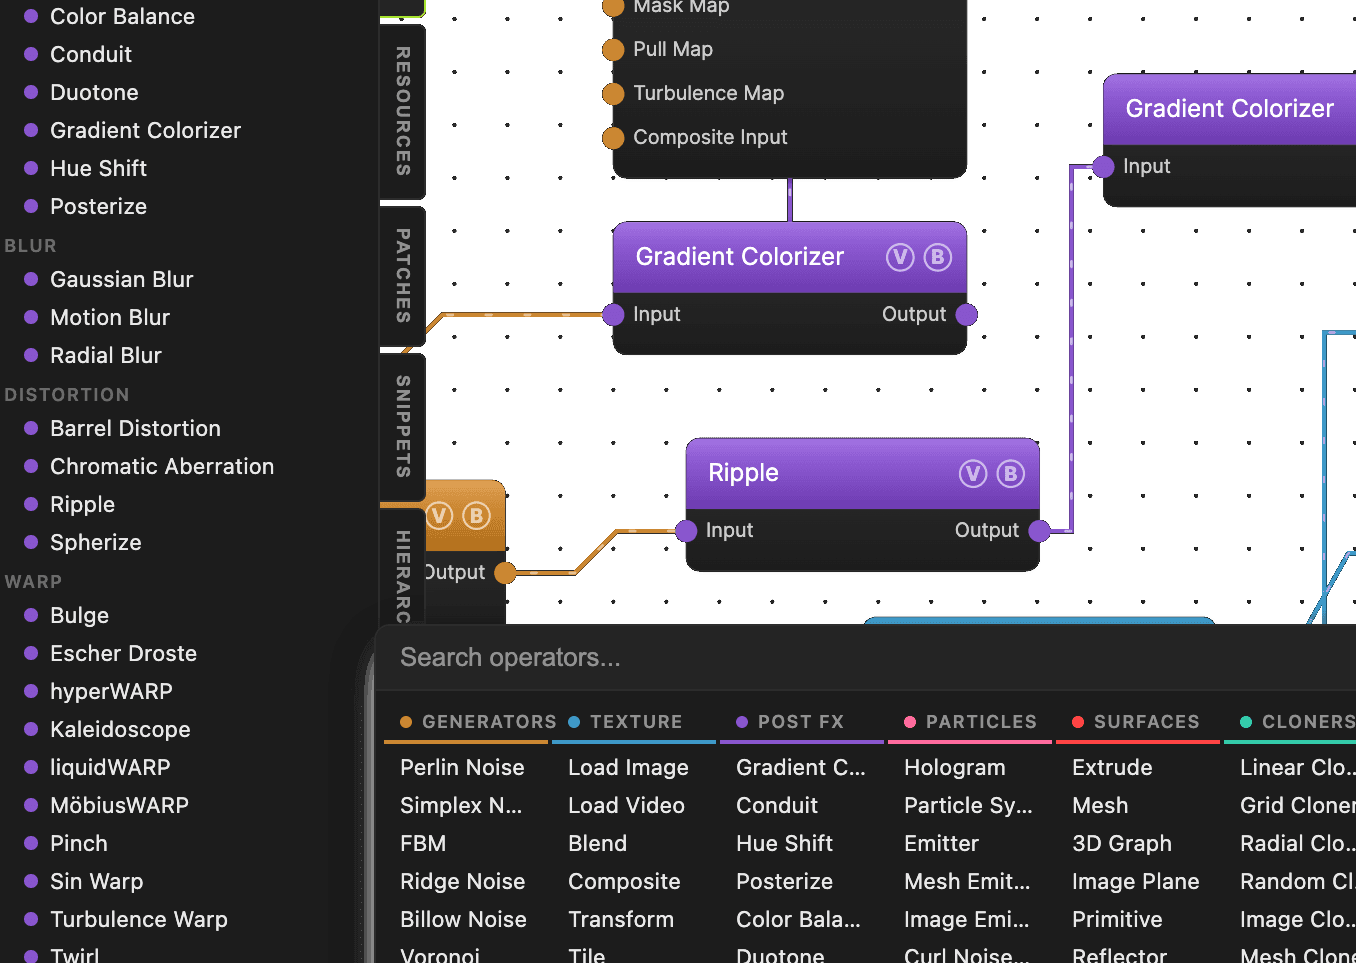The height and width of the screenshot is (963, 1356).
Task: Select liquidWARP in the sidebar
Action: pyautogui.click(x=110, y=768)
